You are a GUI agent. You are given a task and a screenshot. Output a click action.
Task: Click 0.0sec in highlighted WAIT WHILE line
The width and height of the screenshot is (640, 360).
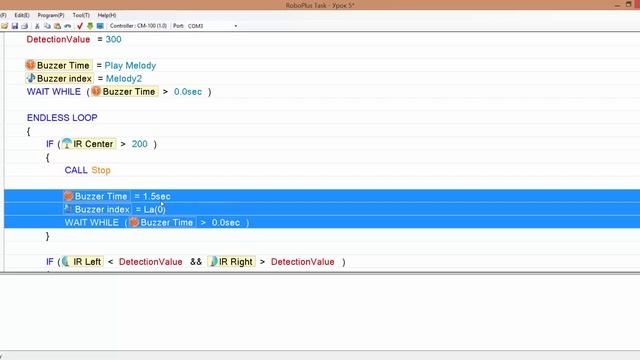click(226, 222)
